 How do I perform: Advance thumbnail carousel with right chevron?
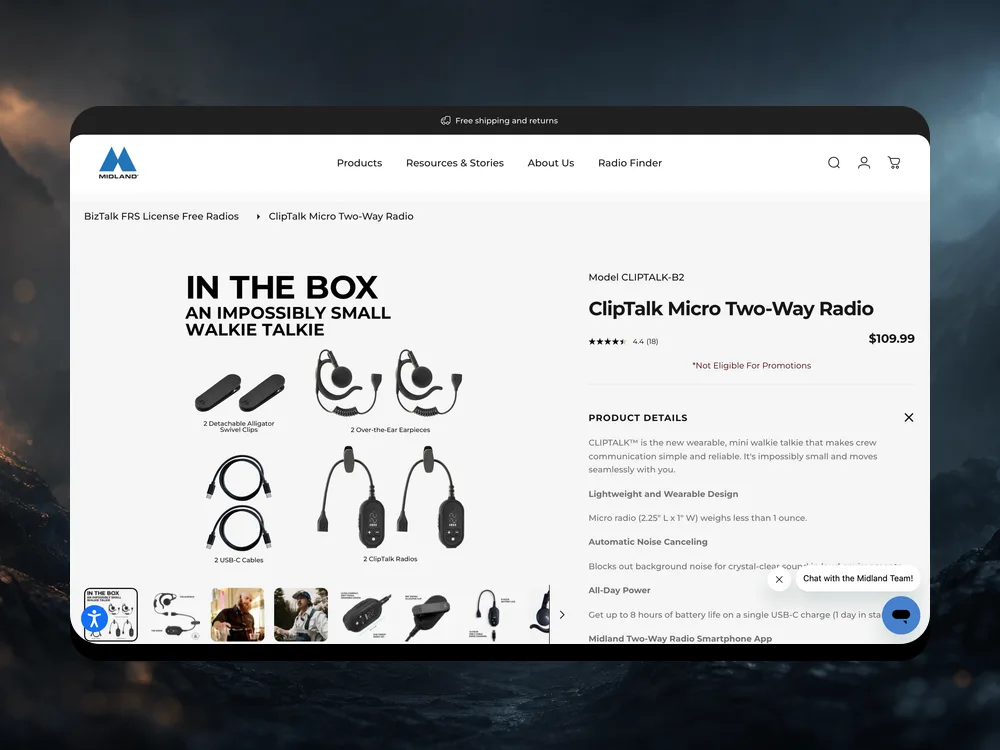[562, 615]
